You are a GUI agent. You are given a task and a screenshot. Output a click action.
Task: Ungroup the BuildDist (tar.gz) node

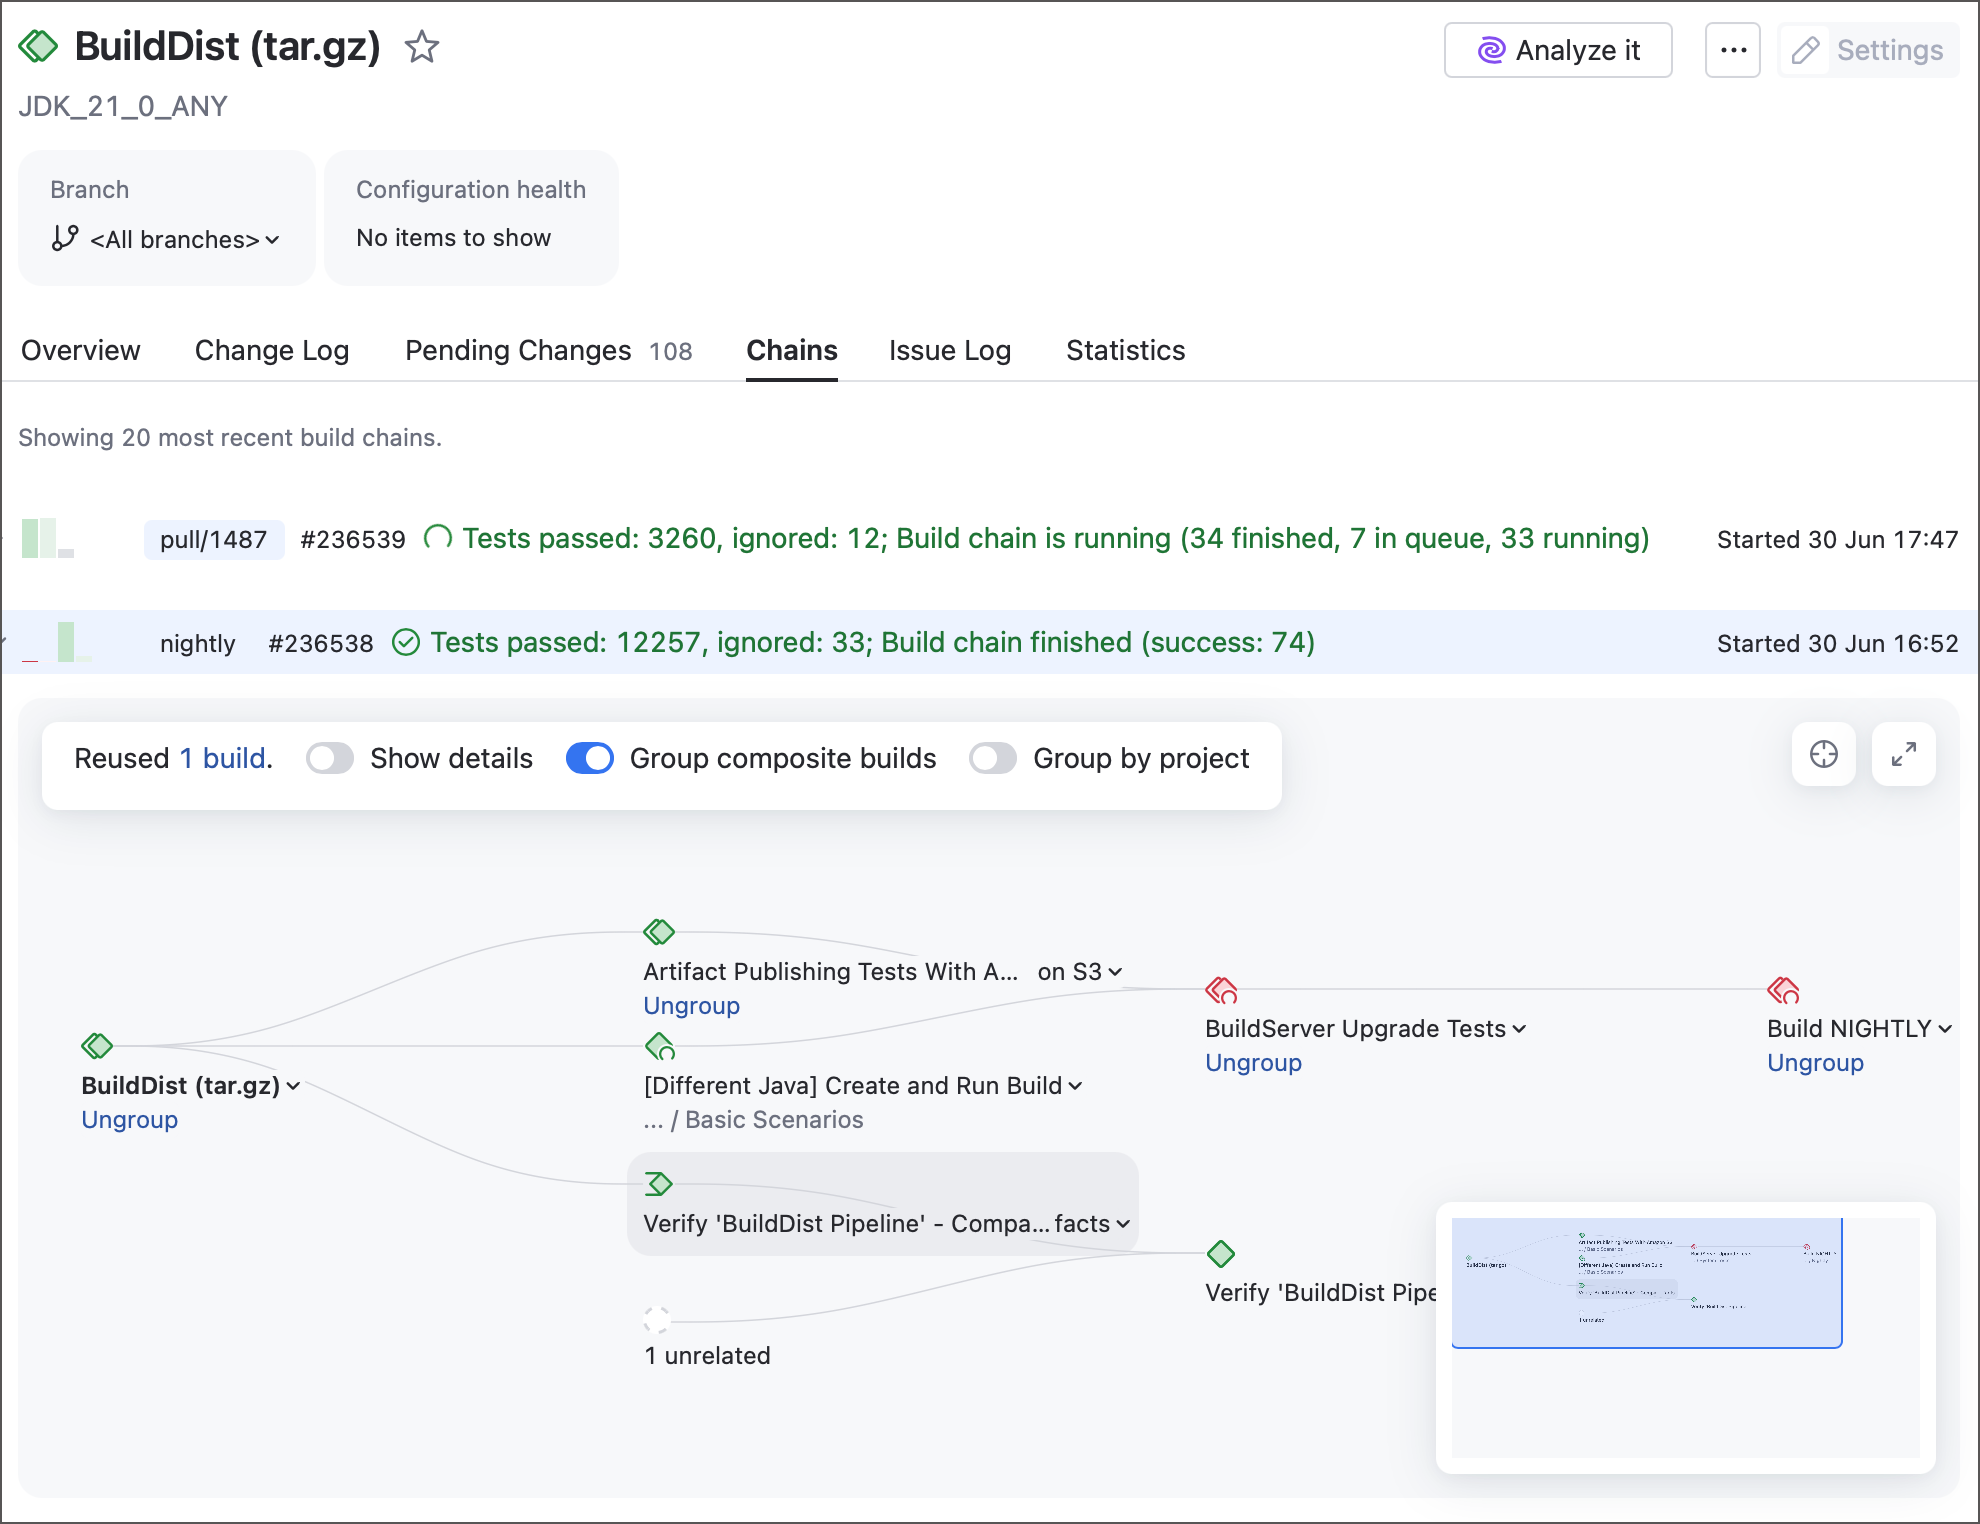coord(130,1120)
